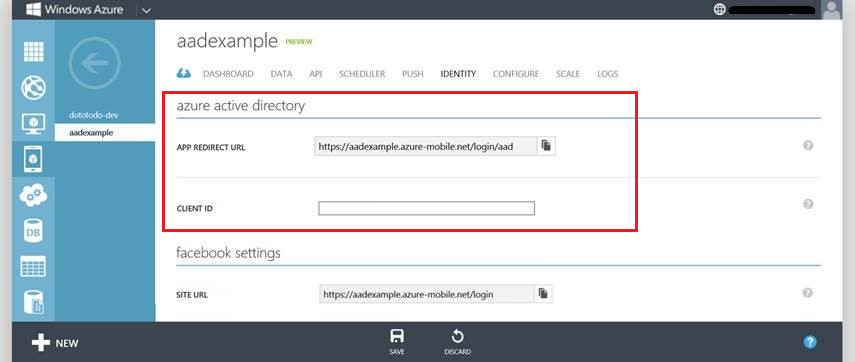Click the azure active directory heading

click(x=240, y=106)
